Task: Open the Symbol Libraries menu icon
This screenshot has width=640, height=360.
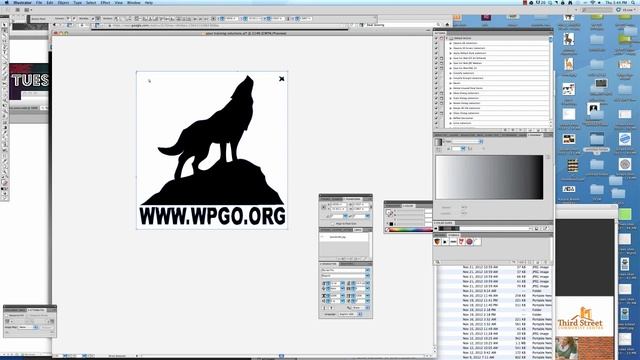Action: point(438,262)
